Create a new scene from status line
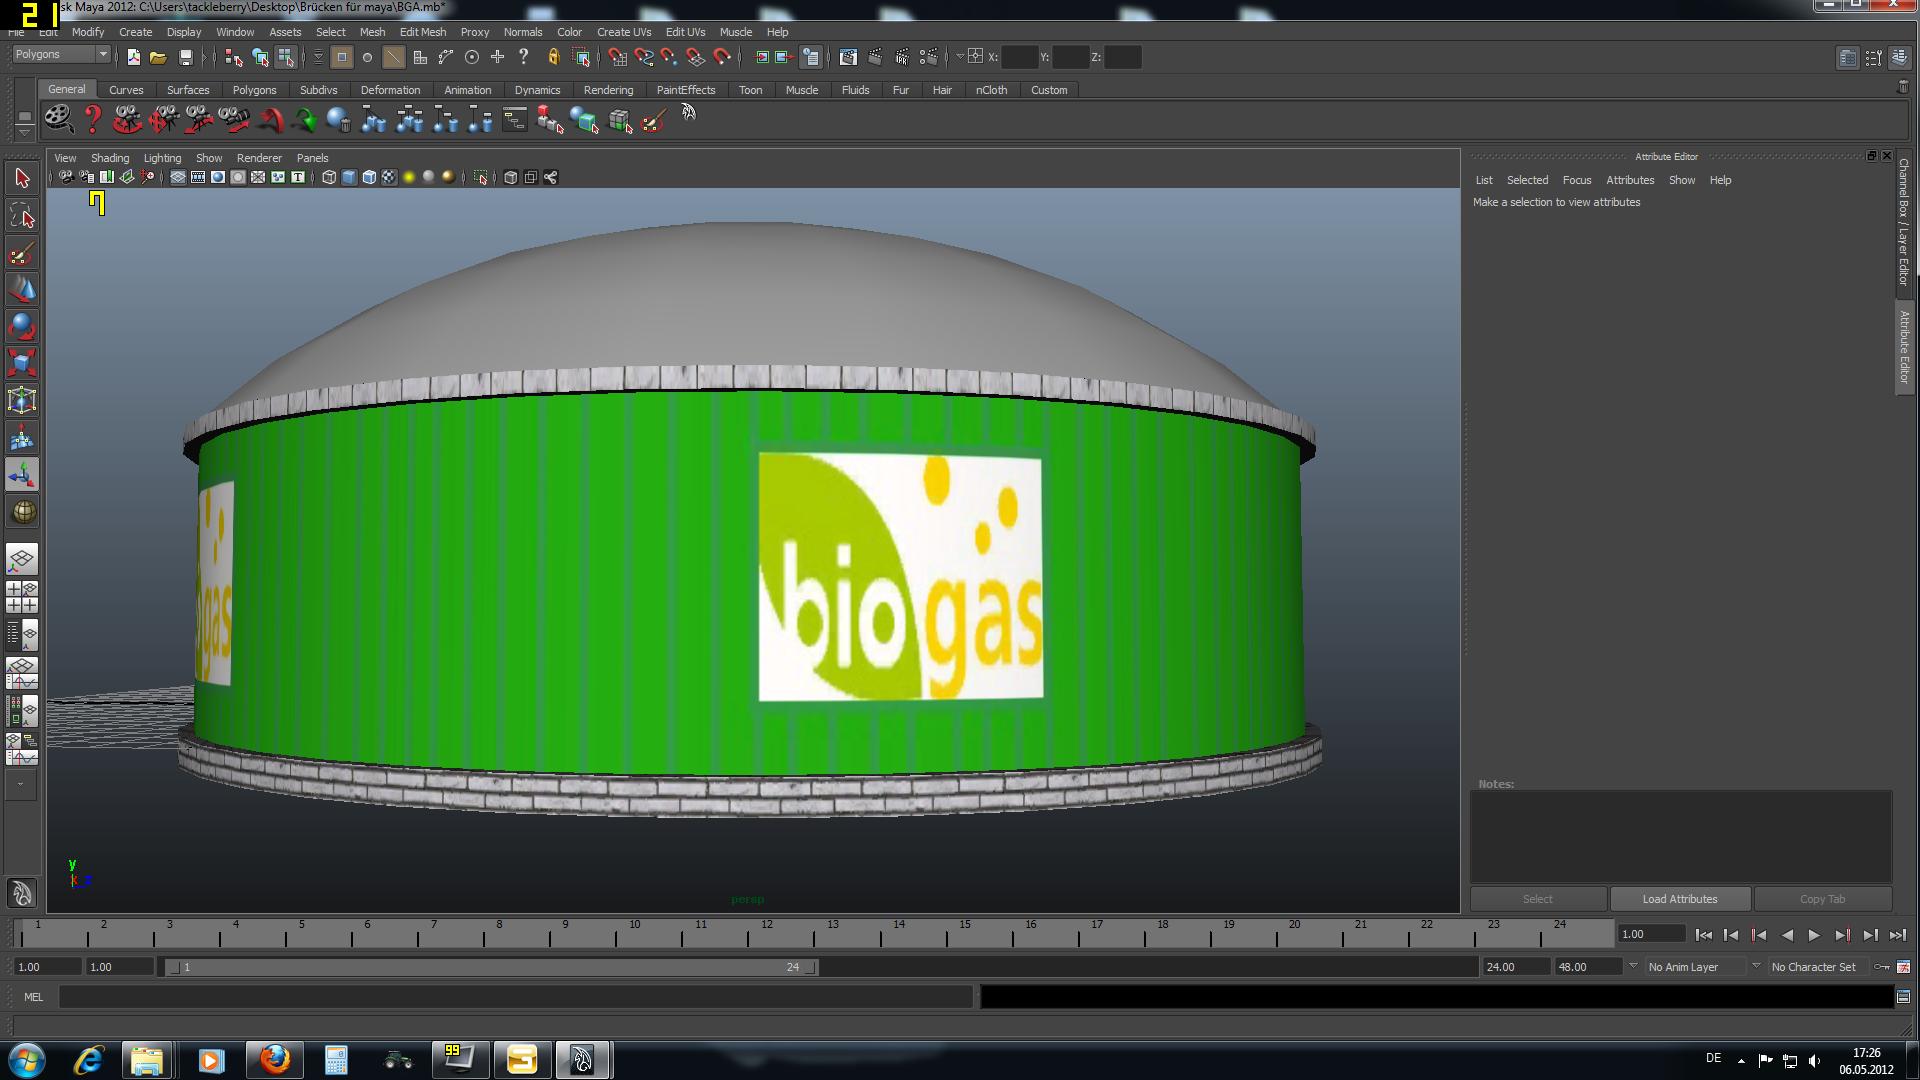The width and height of the screenshot is (1920, 1080). click(x=133, y=57)
